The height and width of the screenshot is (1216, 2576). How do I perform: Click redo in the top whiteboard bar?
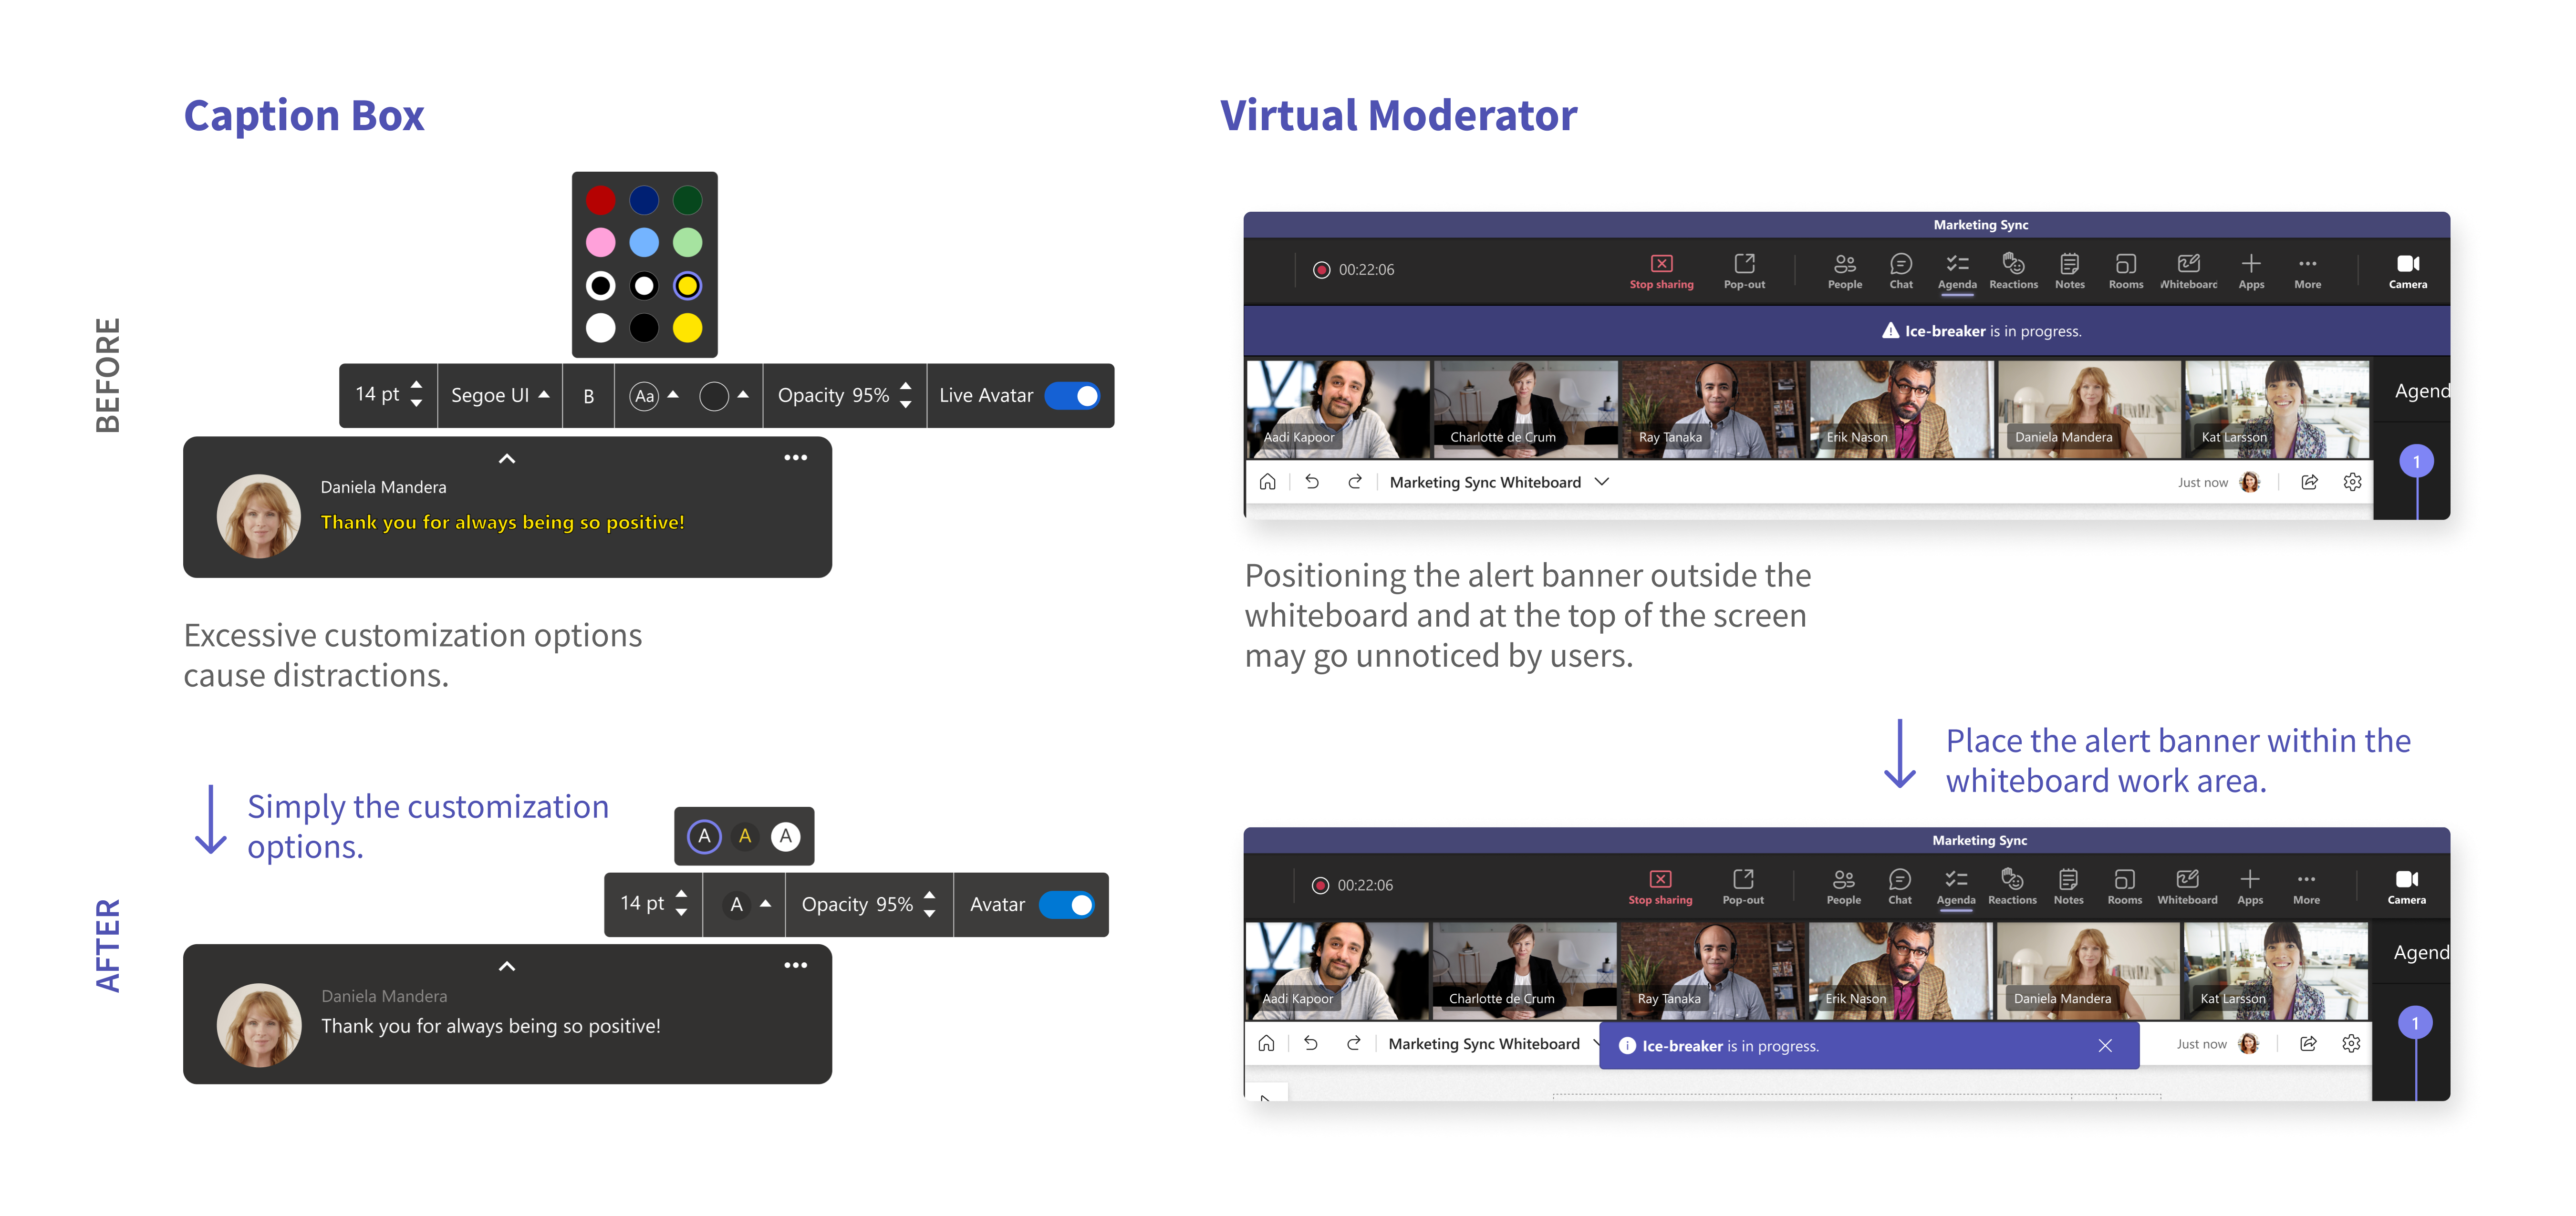pyautogui.click(x=1355, y=482)
